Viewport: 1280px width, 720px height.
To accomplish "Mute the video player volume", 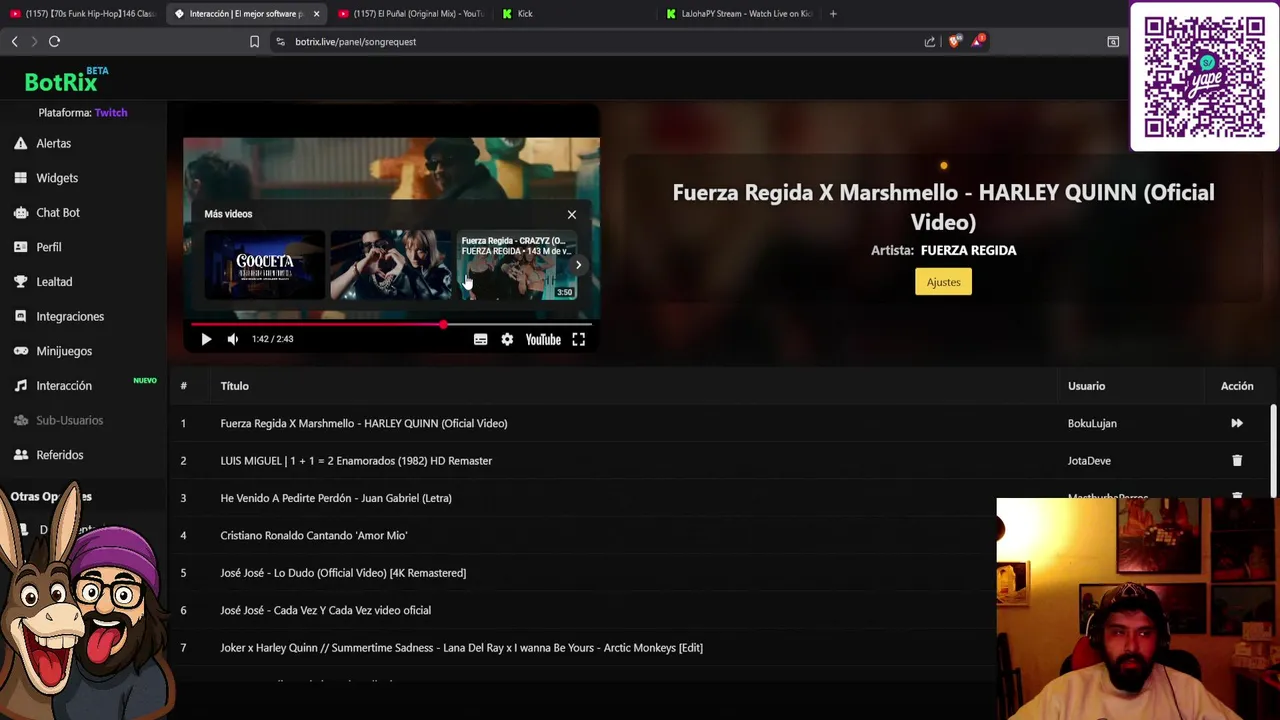I will 232,339.
